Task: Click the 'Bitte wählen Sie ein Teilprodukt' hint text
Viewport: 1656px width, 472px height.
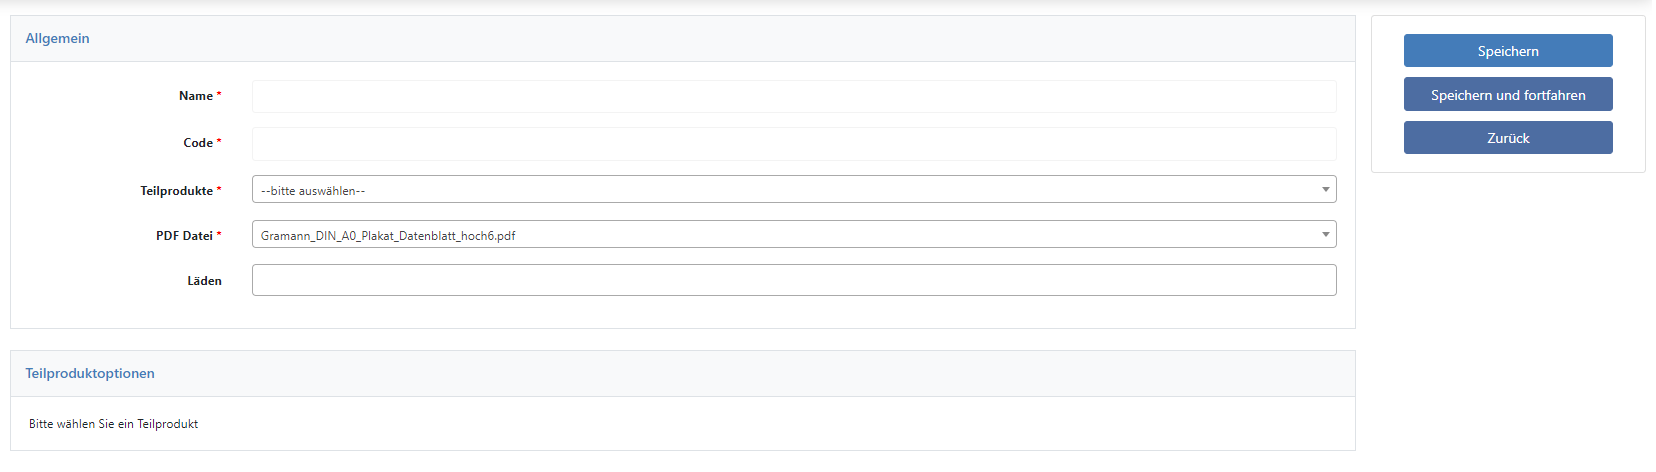Action: click(113, 424)
